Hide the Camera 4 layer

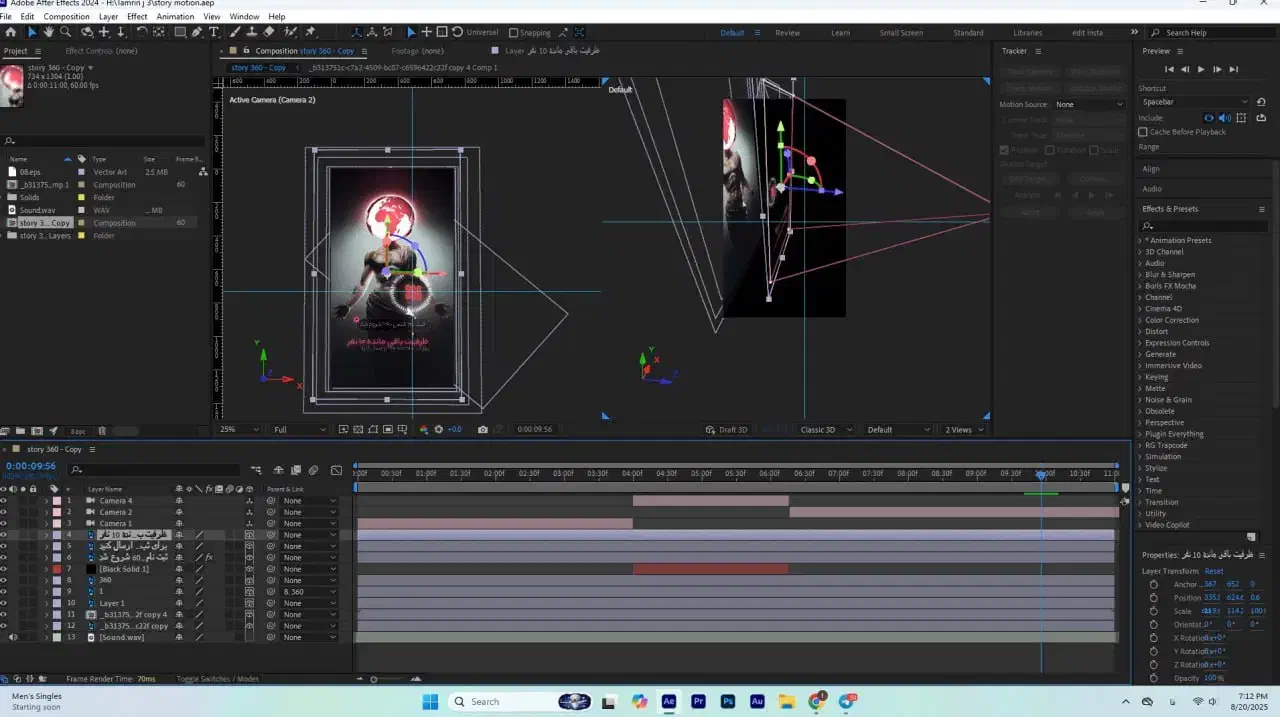[x=4, y=501]
